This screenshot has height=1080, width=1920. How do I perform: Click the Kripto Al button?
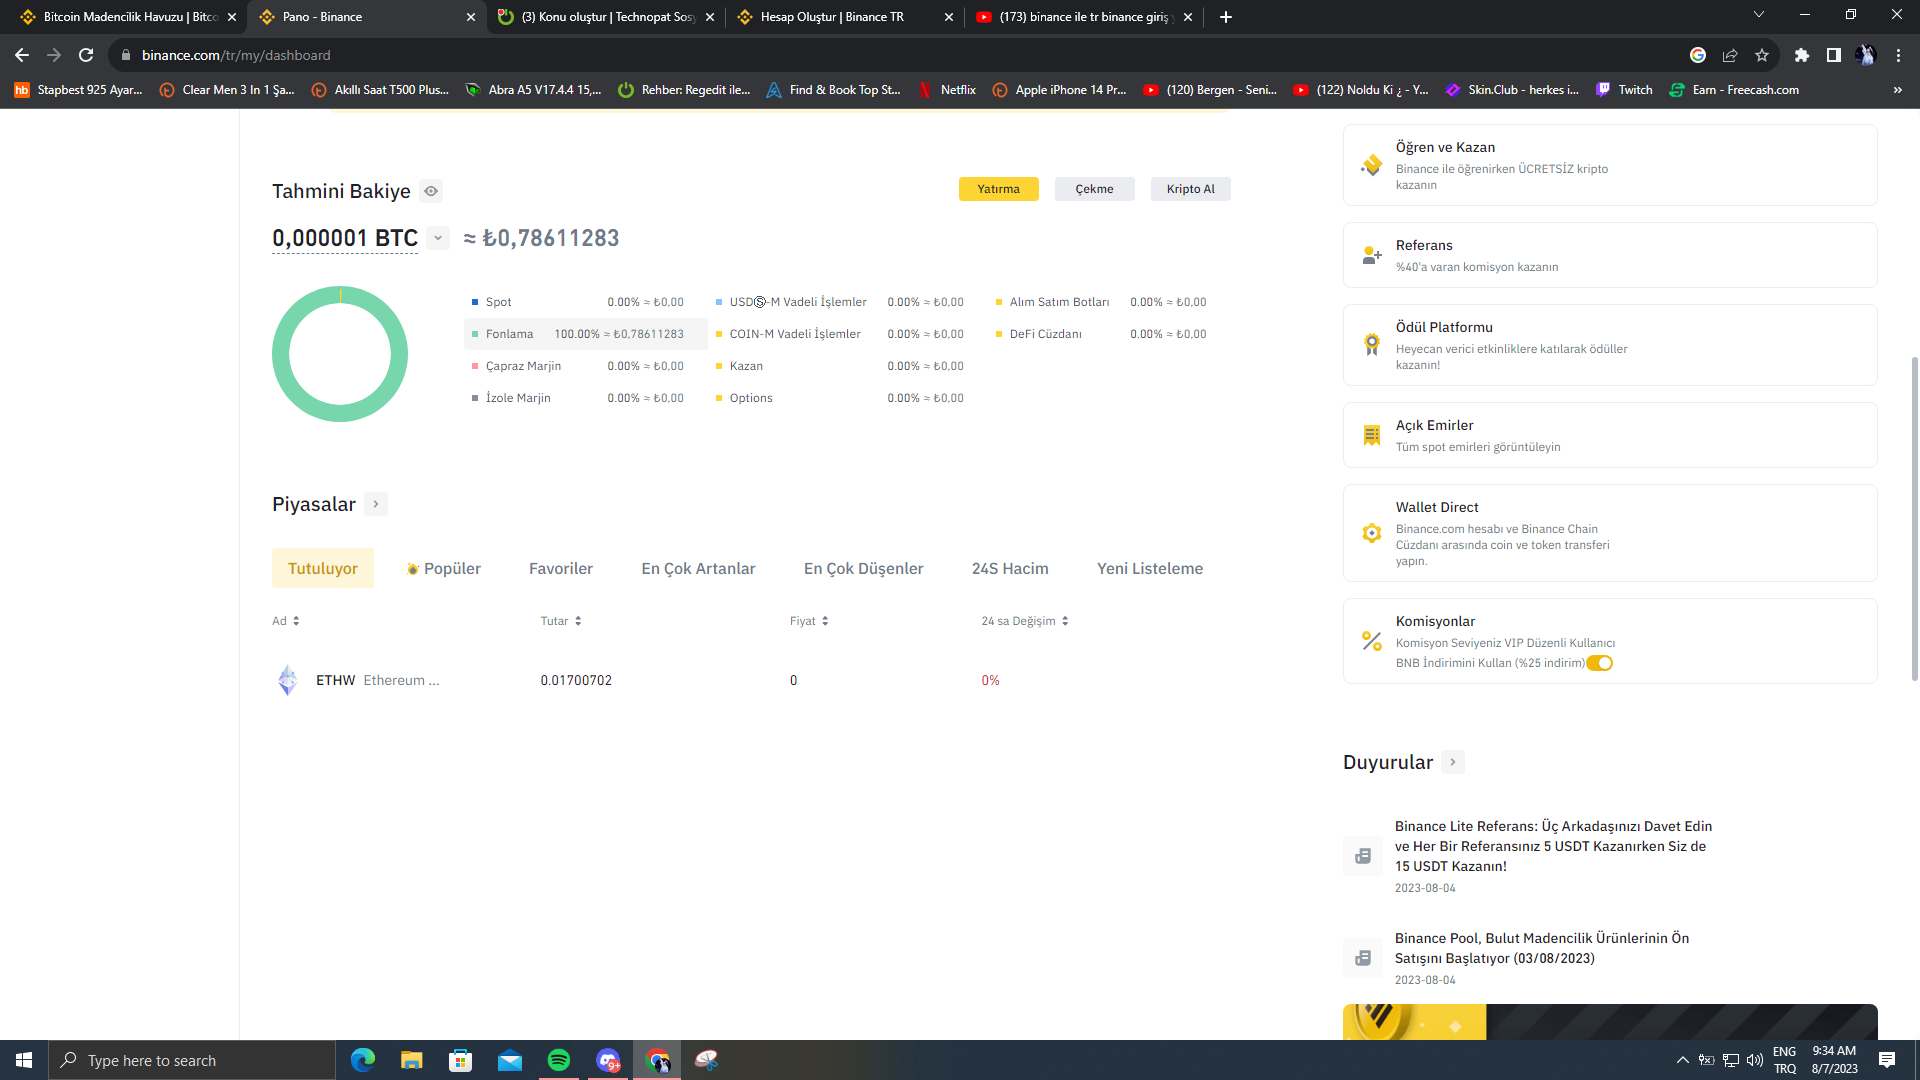[x=1190, y=189]
